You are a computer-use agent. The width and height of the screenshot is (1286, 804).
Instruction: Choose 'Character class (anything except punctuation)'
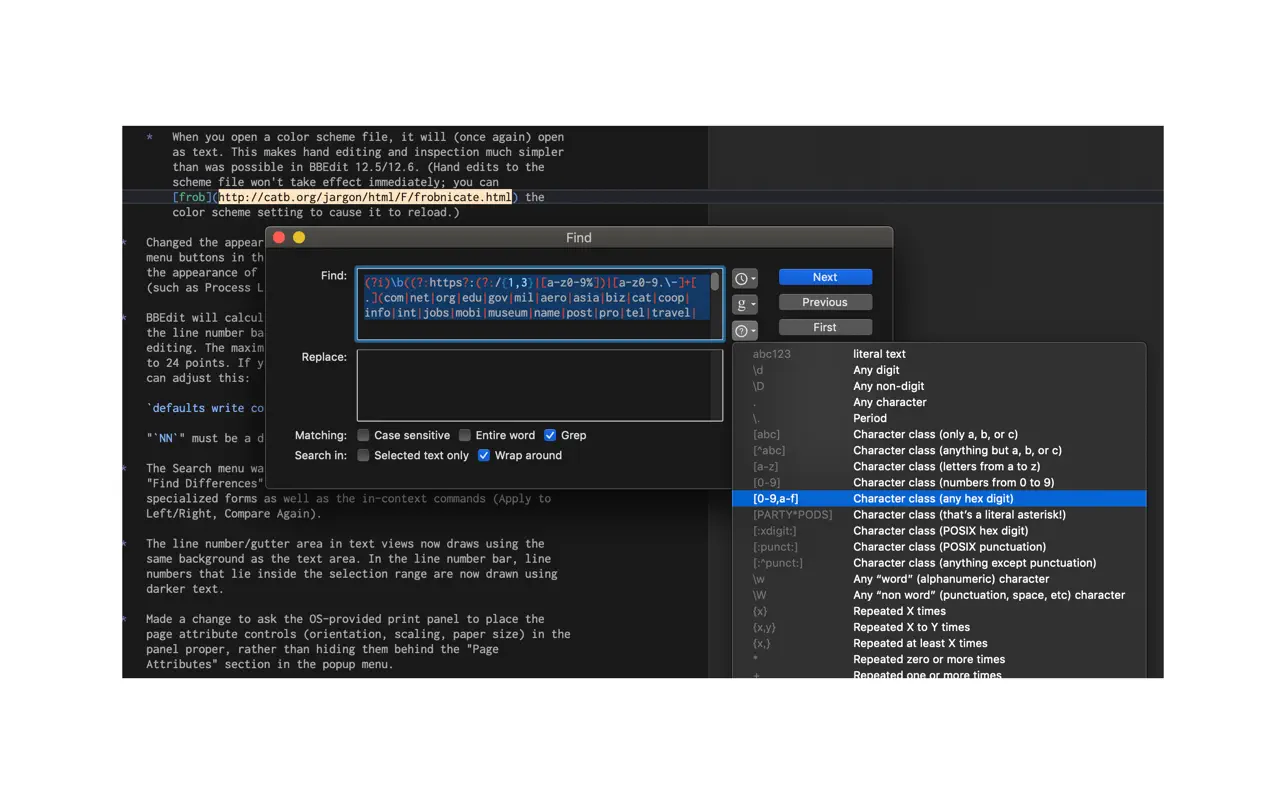(939, 563)
